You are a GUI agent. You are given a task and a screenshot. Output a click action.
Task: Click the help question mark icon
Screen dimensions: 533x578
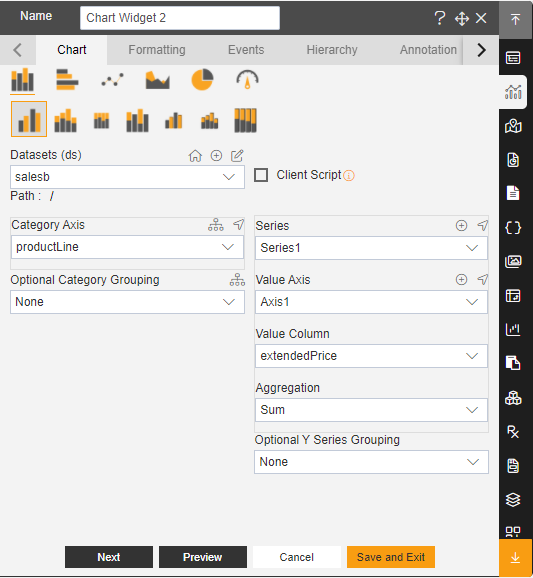pyautogui.click(x=440, y=18)
